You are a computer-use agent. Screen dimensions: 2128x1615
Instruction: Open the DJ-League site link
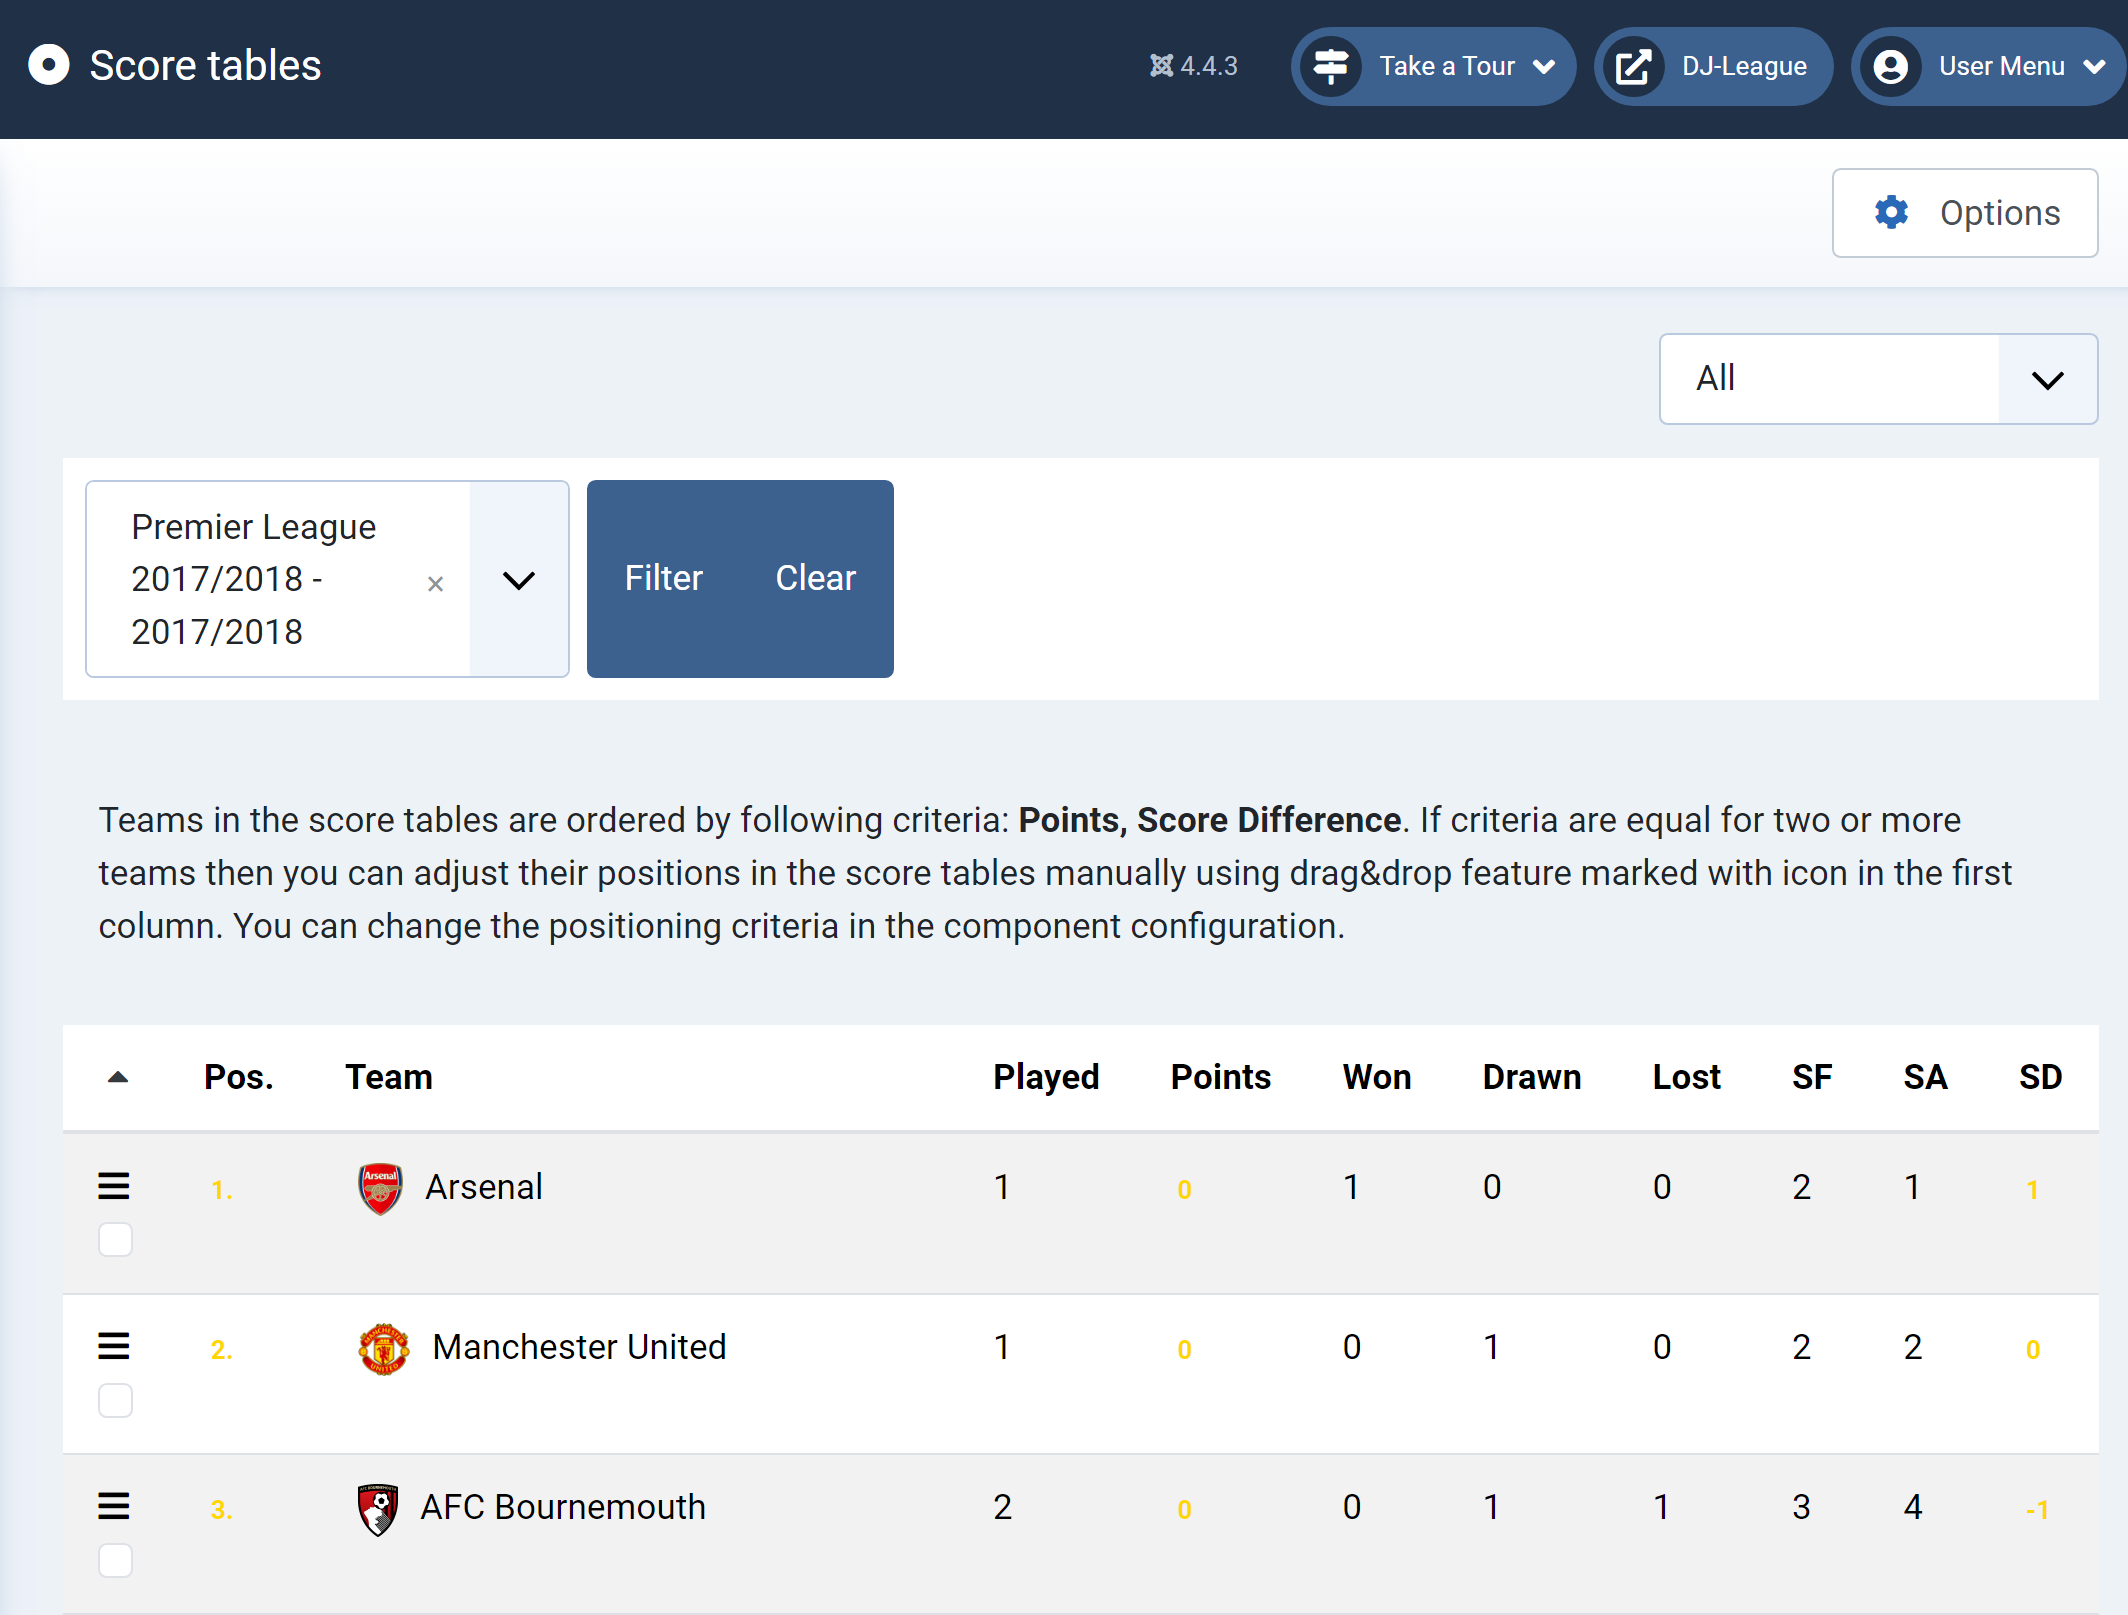[x=1713, y=66]
